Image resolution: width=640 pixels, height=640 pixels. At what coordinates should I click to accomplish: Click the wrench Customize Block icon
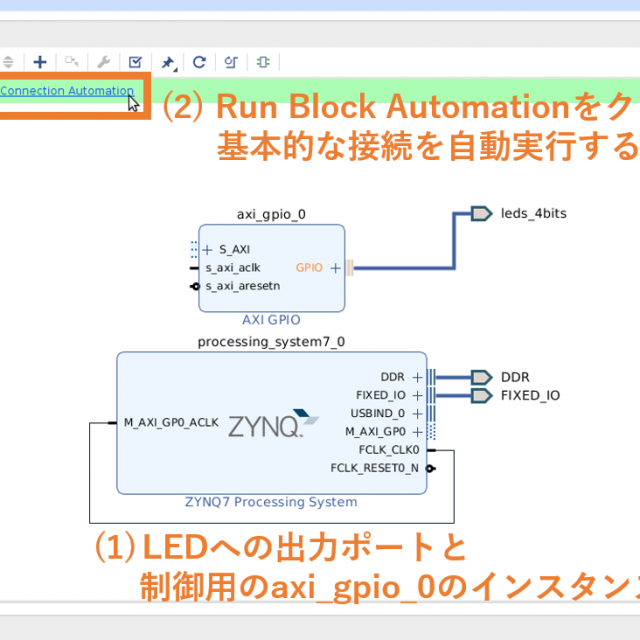(x=103, y=62)
